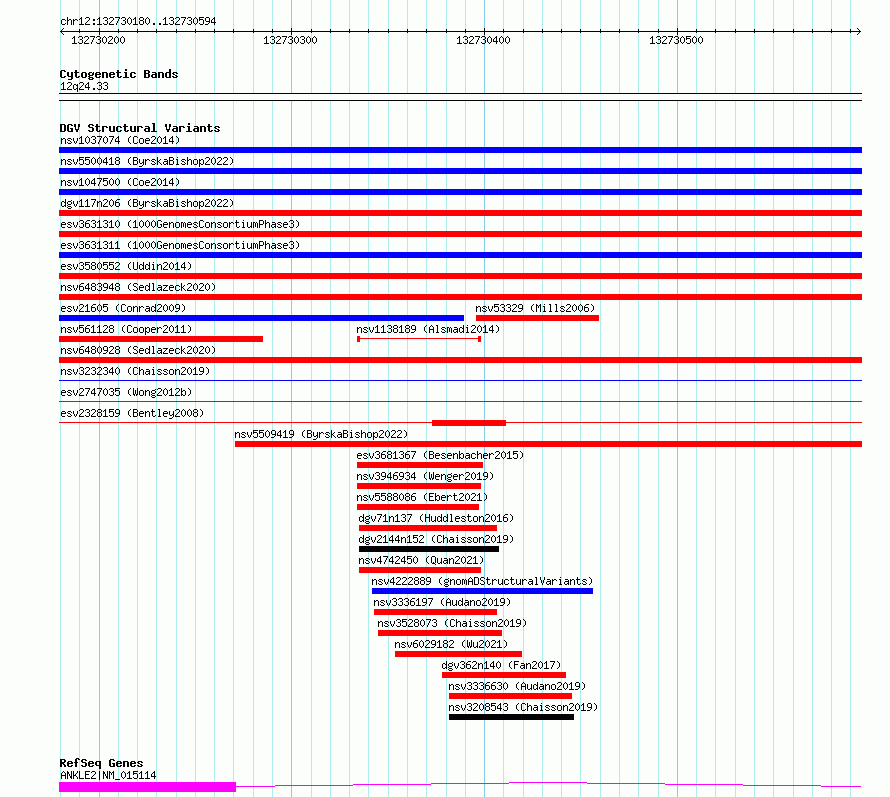The height and width of the screenshot is (797, 890).
Task: Select the nsv5588086 (Ebert2021) label
Action: (422, 497)
